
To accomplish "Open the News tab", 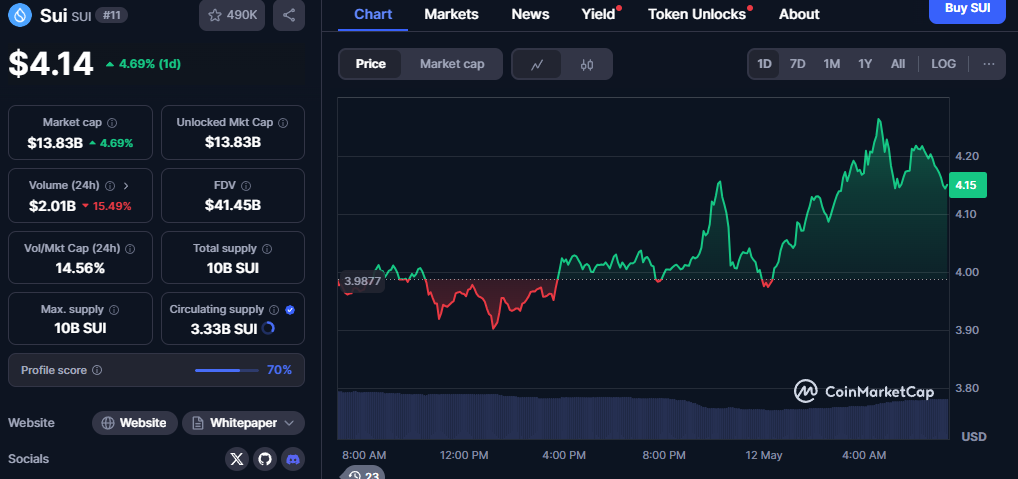I will pos(530,14).
